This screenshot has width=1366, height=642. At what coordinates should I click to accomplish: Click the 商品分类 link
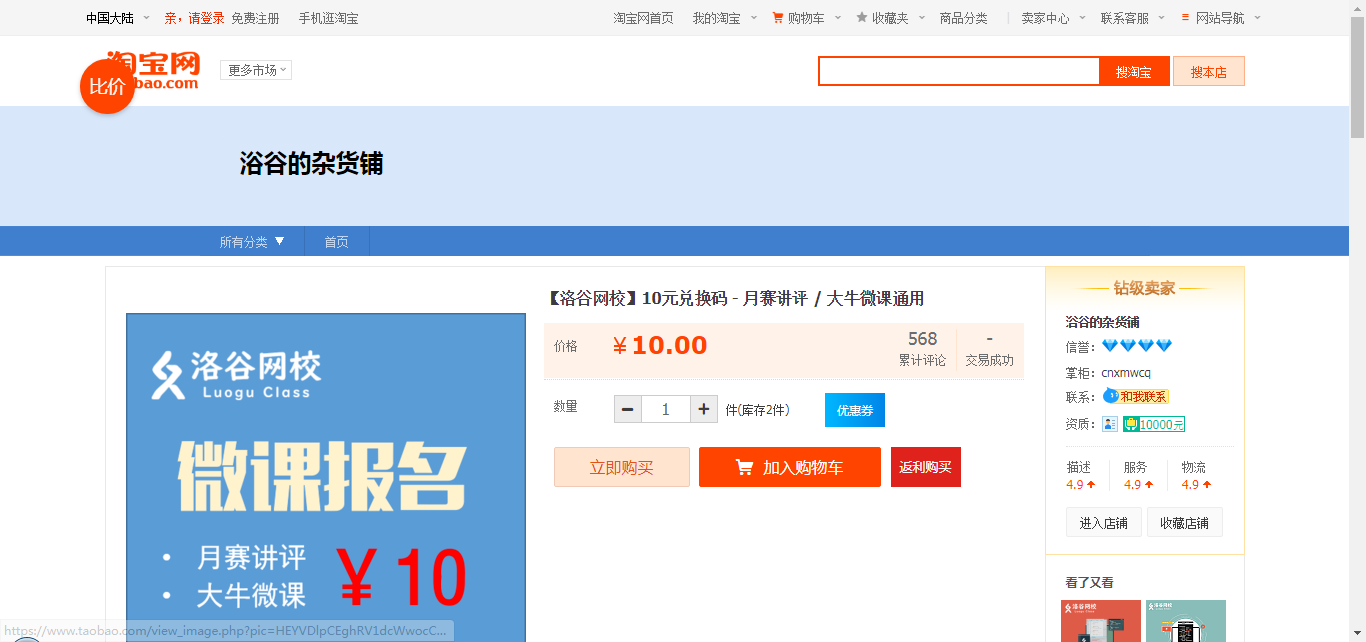964,18
